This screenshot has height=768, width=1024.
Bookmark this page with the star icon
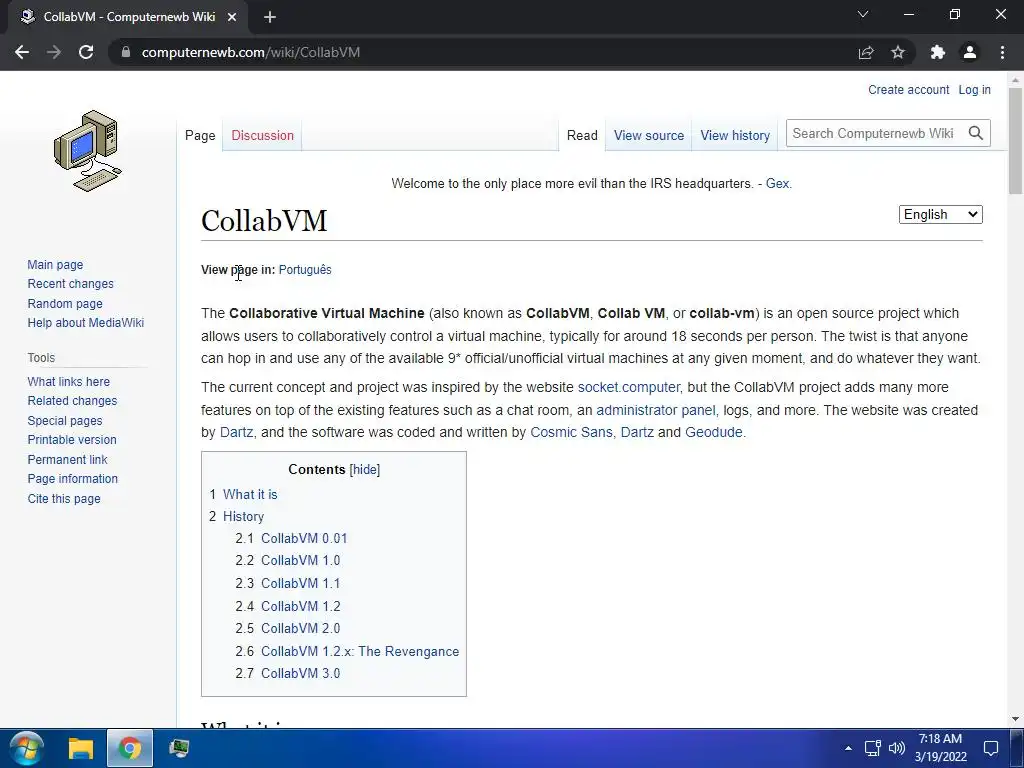point(898,52)
